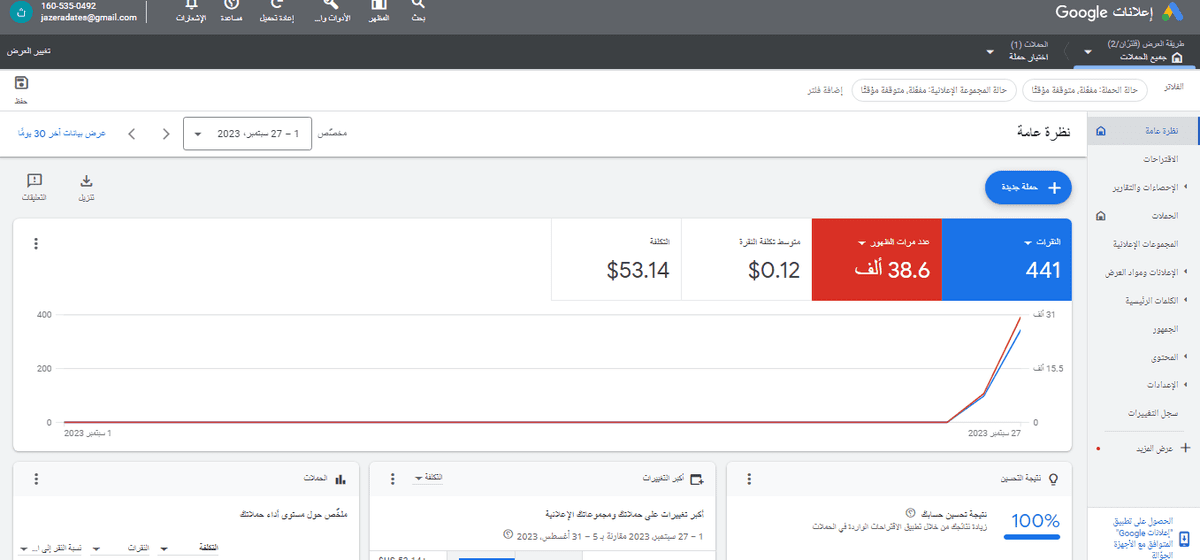Image resolution: width=1200 pixels, height=560 pixels.
Task: Open the notifications (الإشعارات) bell icon
Action: pos(190,5)
